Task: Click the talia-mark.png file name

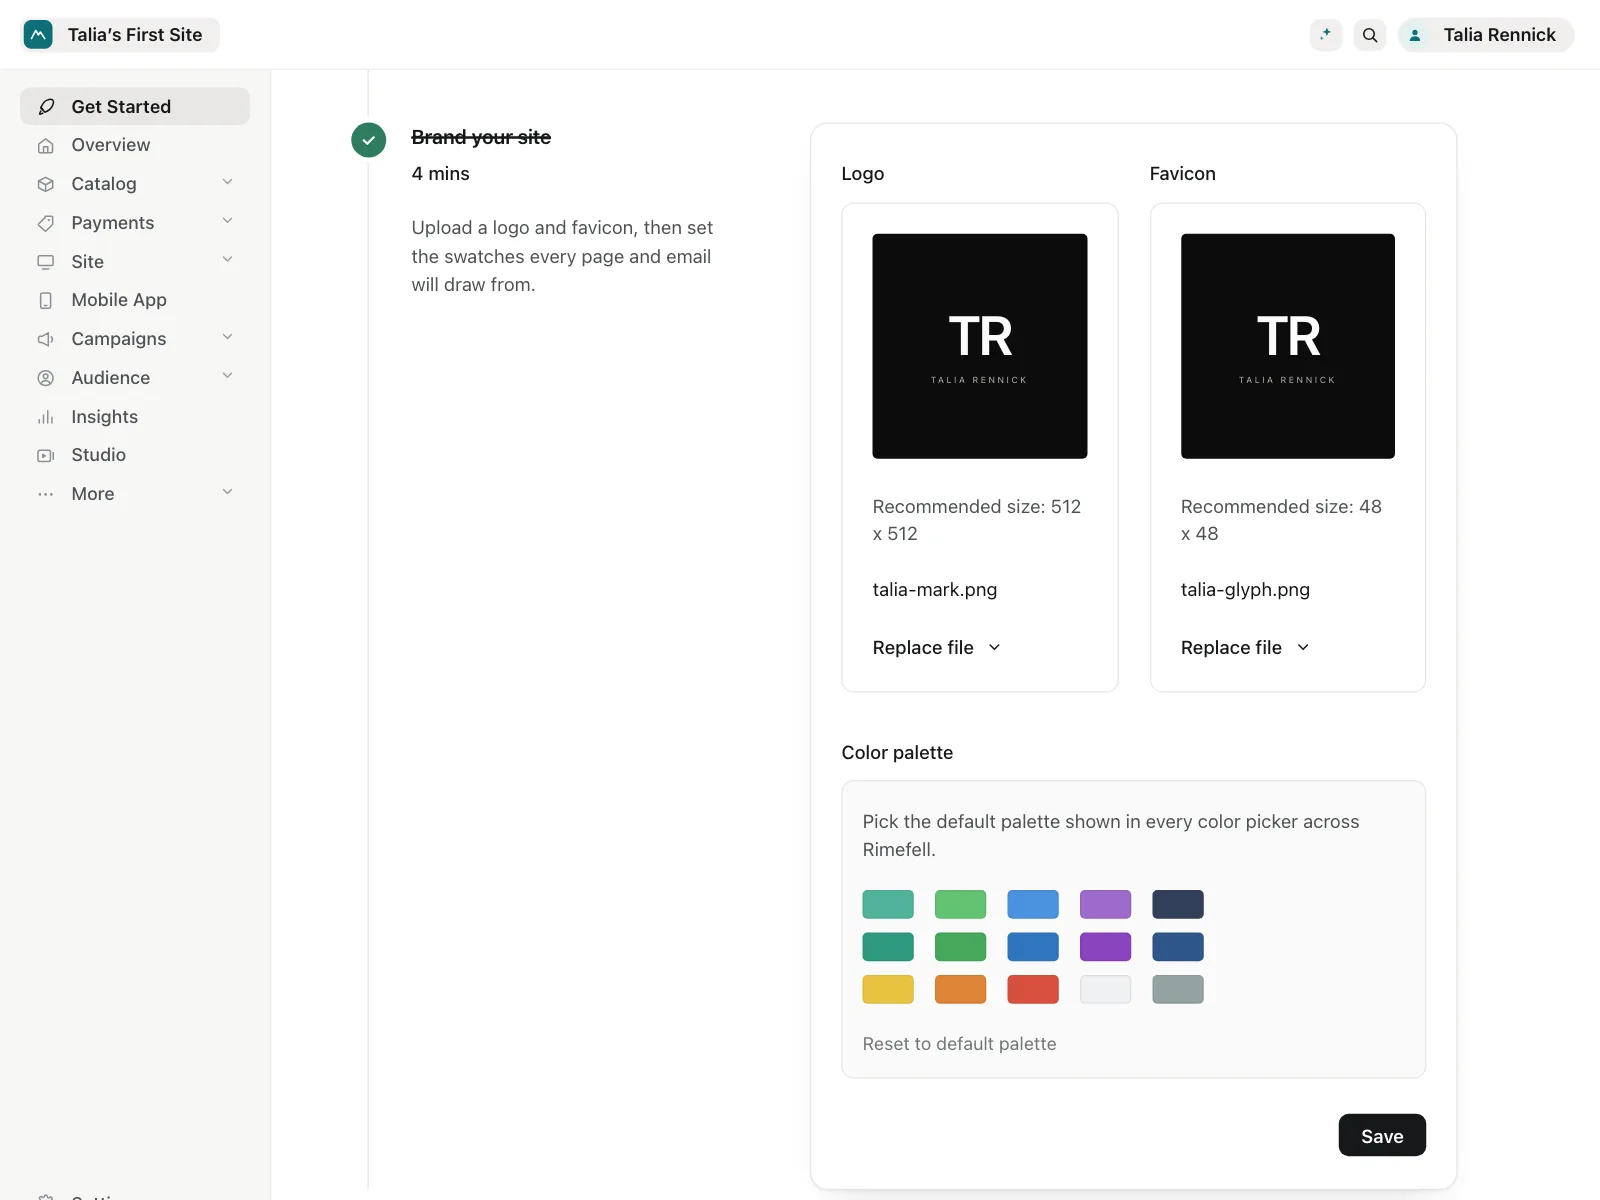Action: (x=935, y=590)
